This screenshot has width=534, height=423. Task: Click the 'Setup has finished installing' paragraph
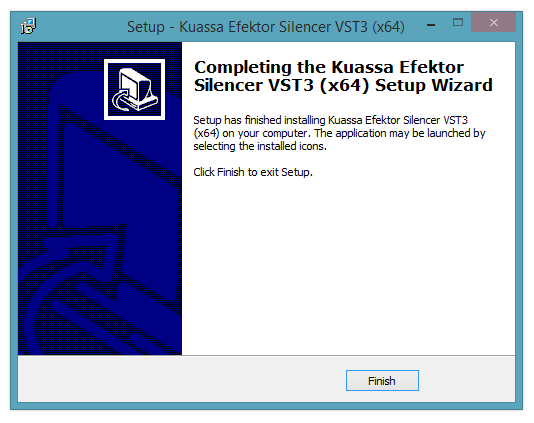339,133
